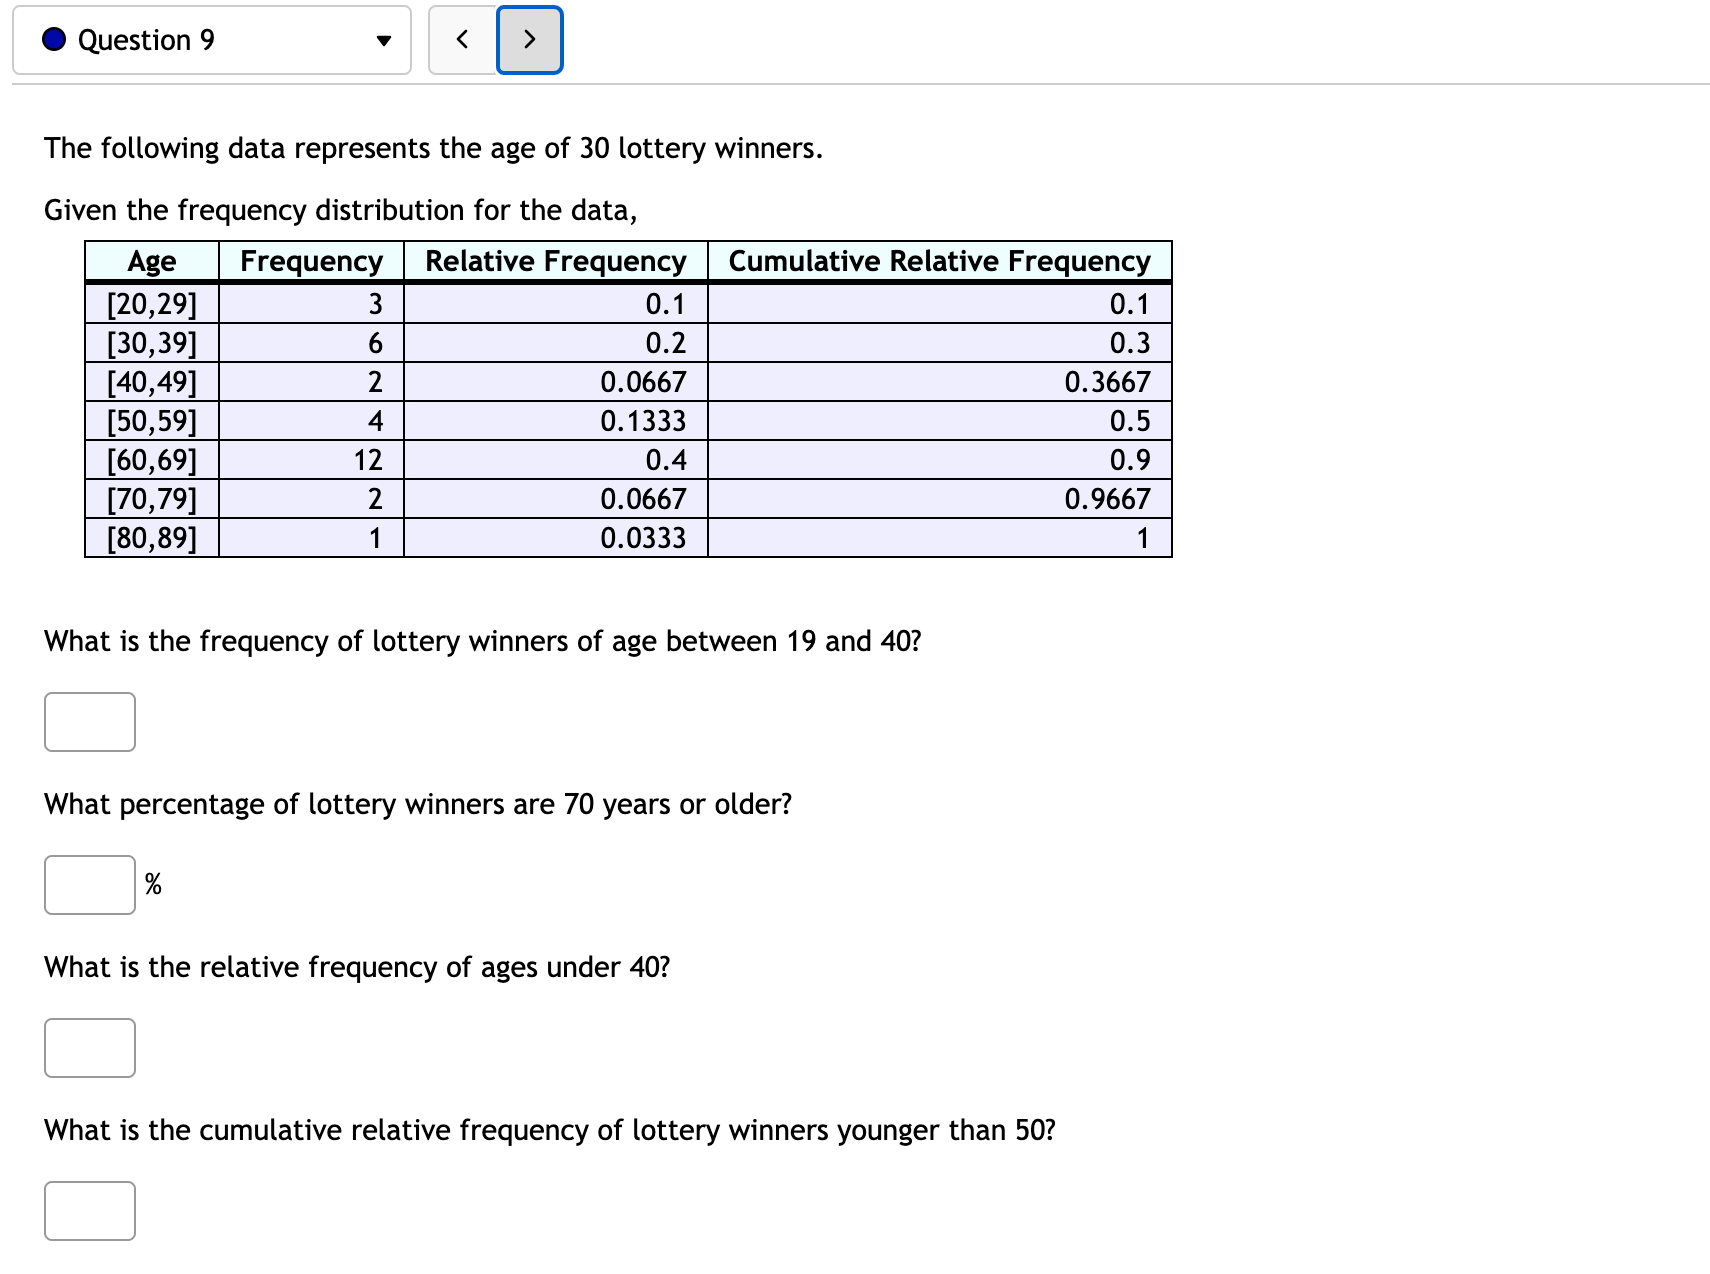Screen dimensions: 1710x1274
Task: Click the answer box for relative frequency under 40
Action: click(90, 1048)
